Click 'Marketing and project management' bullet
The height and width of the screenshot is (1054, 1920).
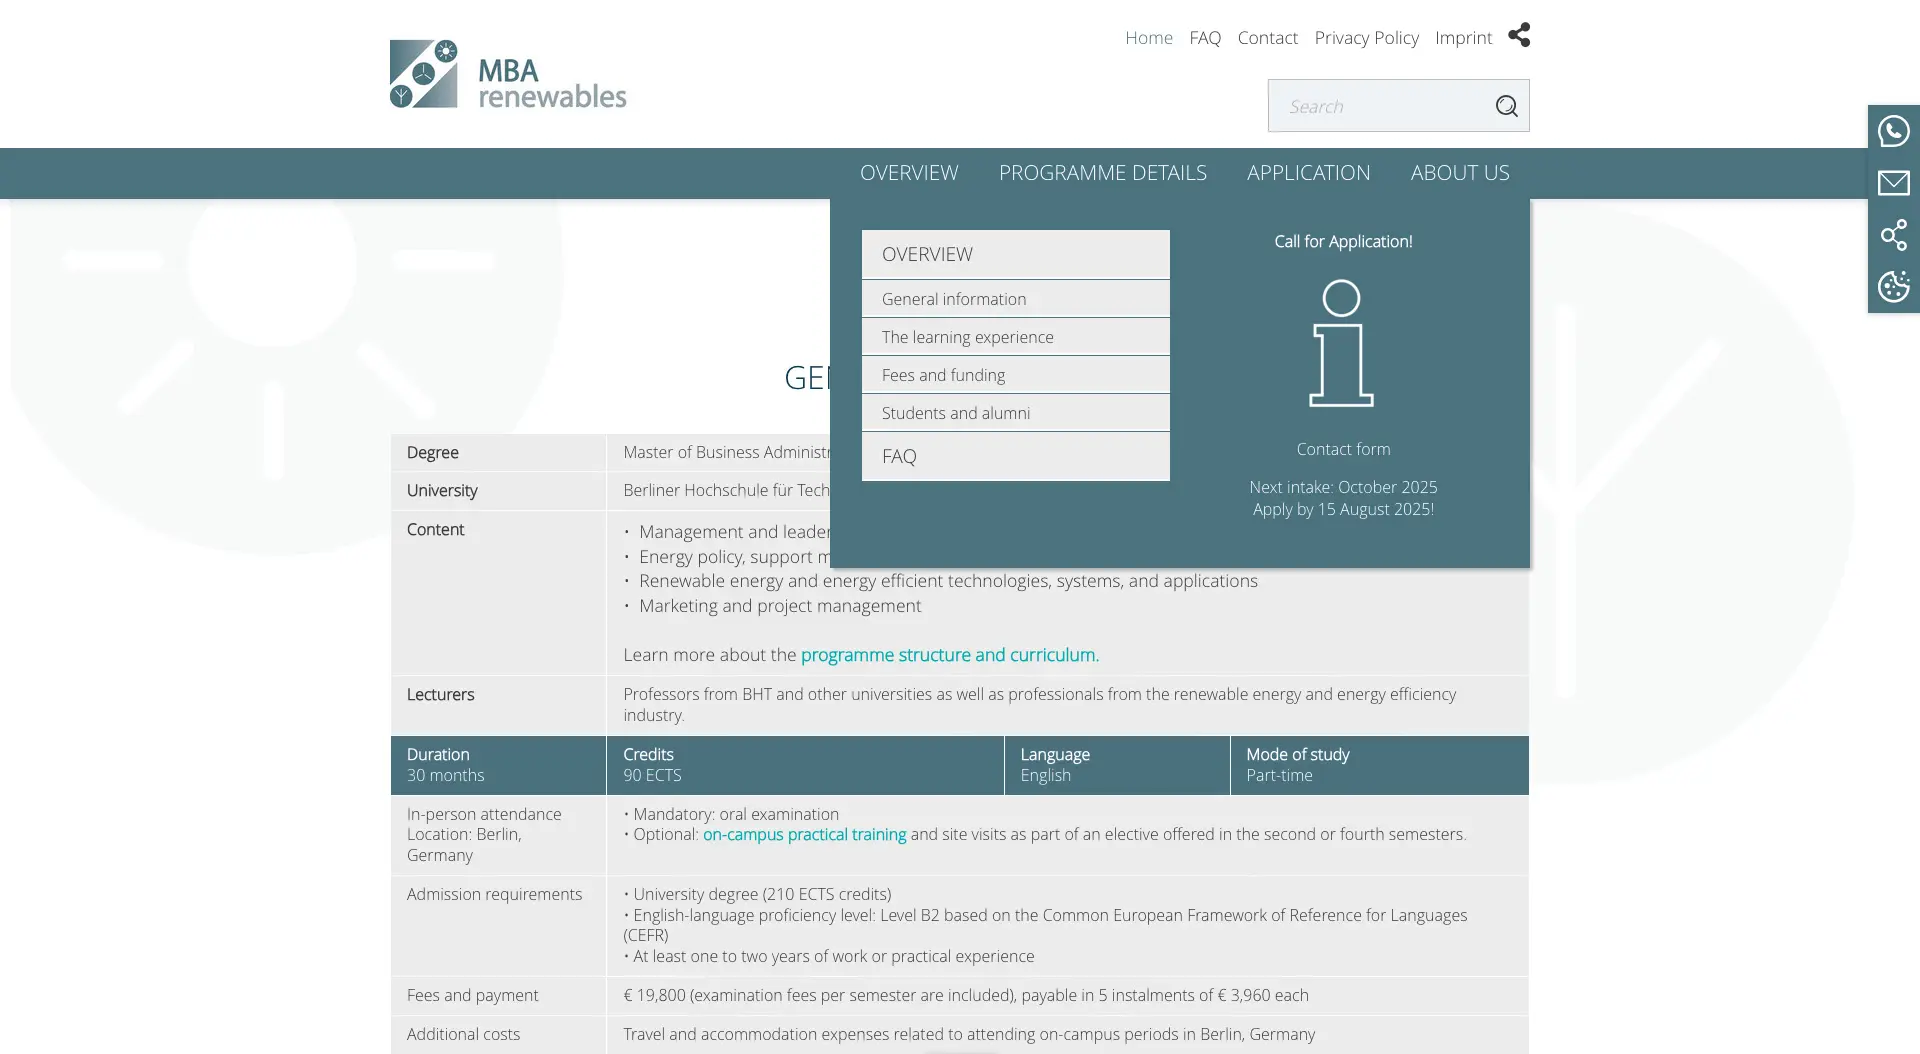click(780, 606)
